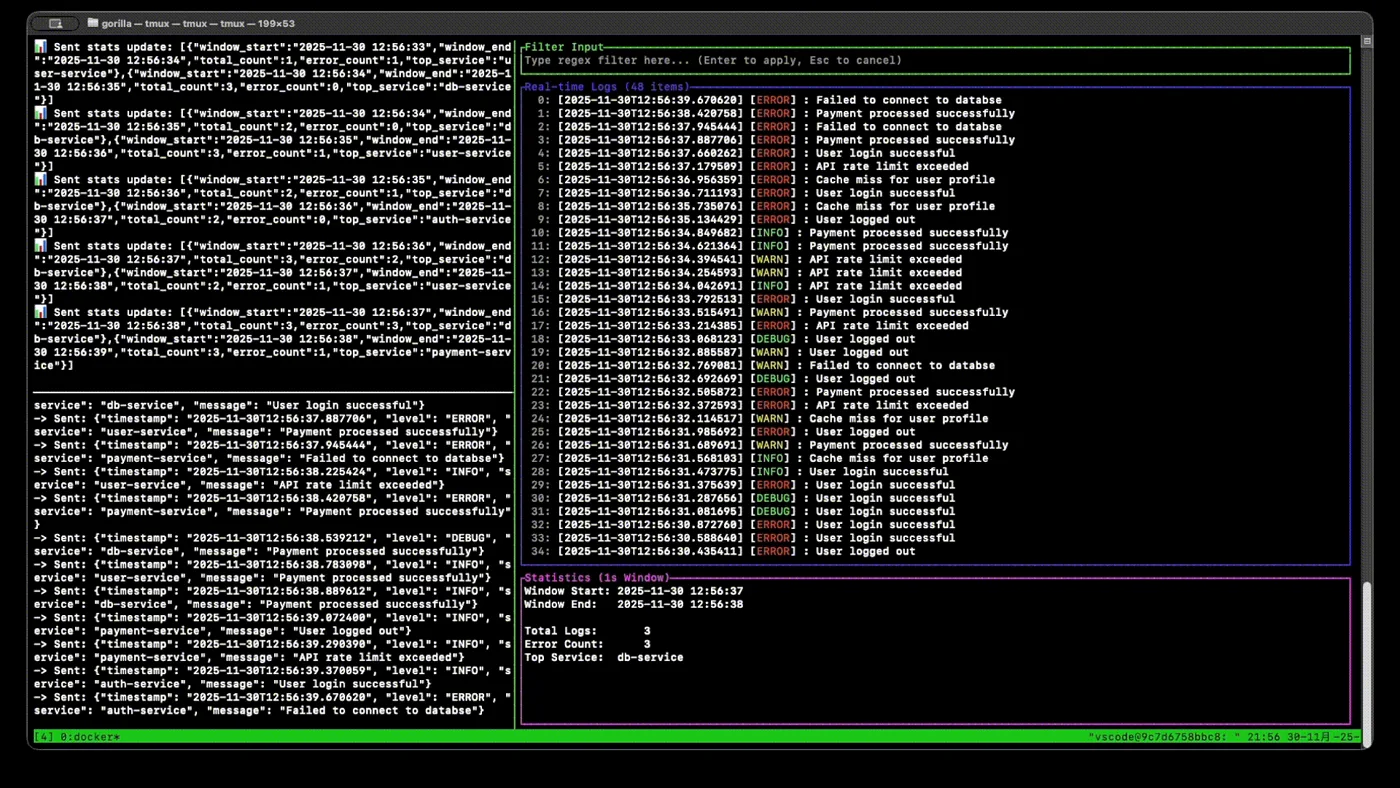The height and width of the screenshot is (788, 1400).
Task: Click the "Statistics (1s Window)" panel title
Action: click(x=596, y=578)
